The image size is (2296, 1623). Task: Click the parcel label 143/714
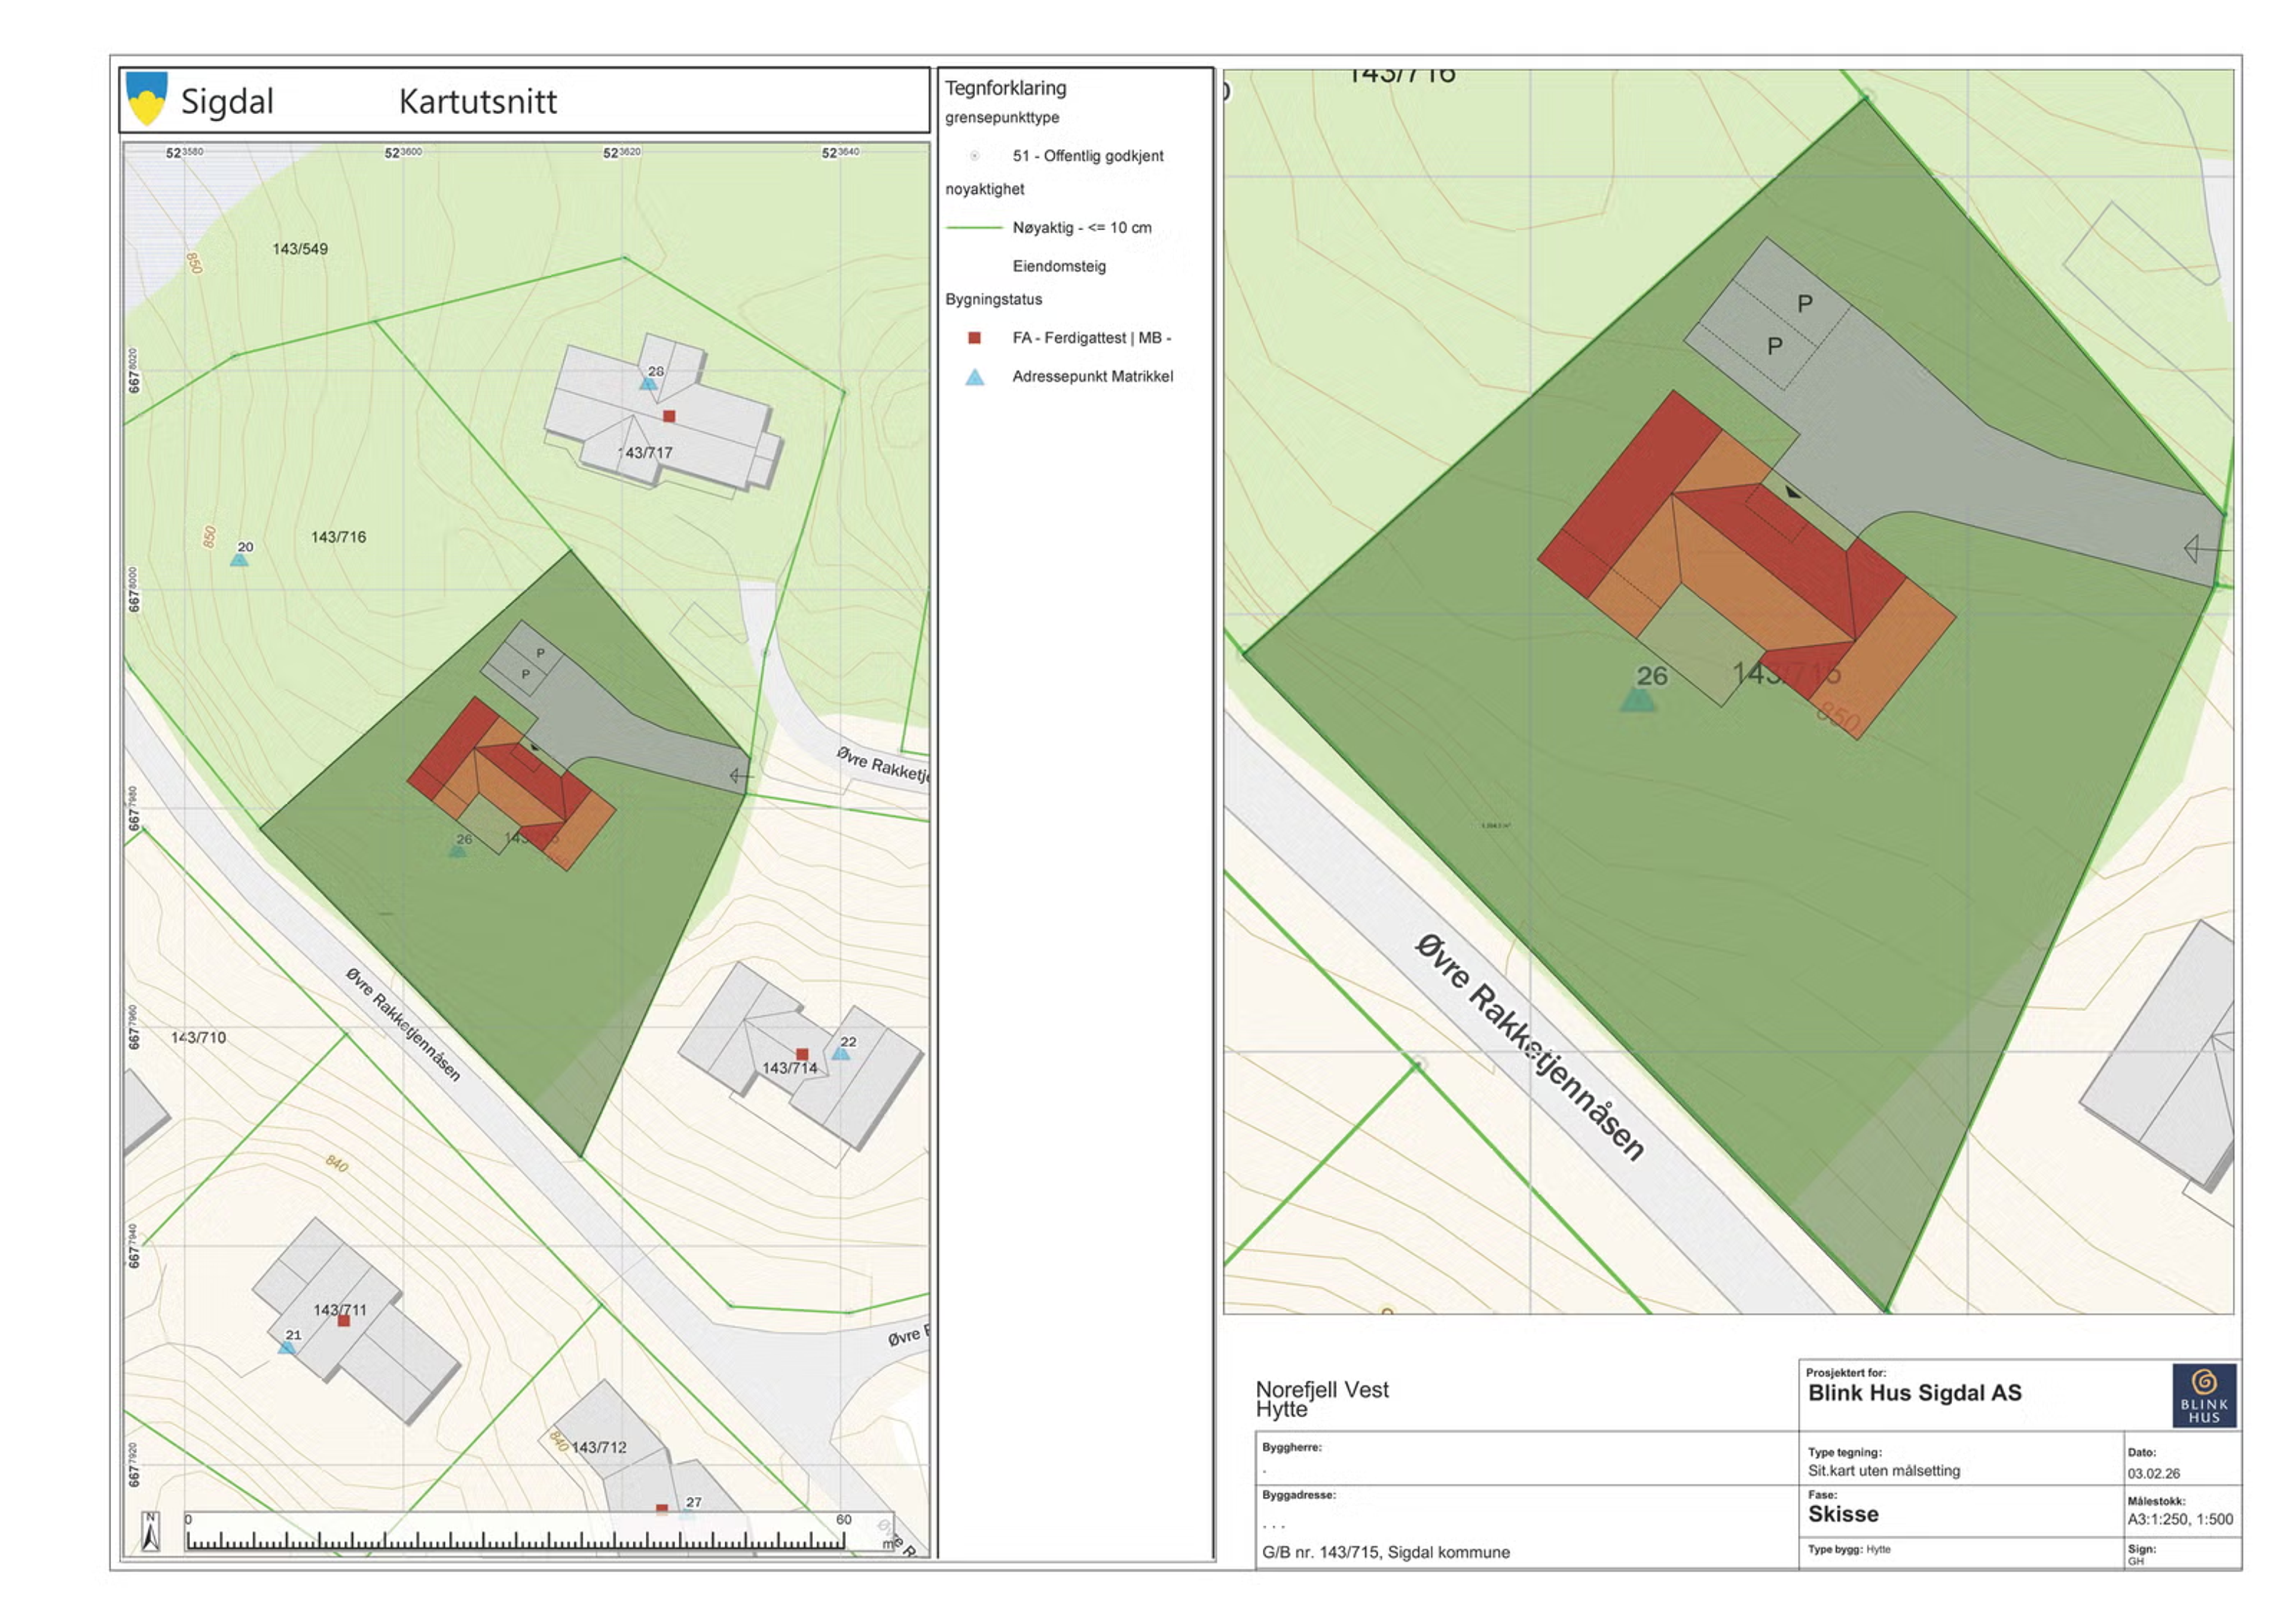click(x=790, y=1068)
